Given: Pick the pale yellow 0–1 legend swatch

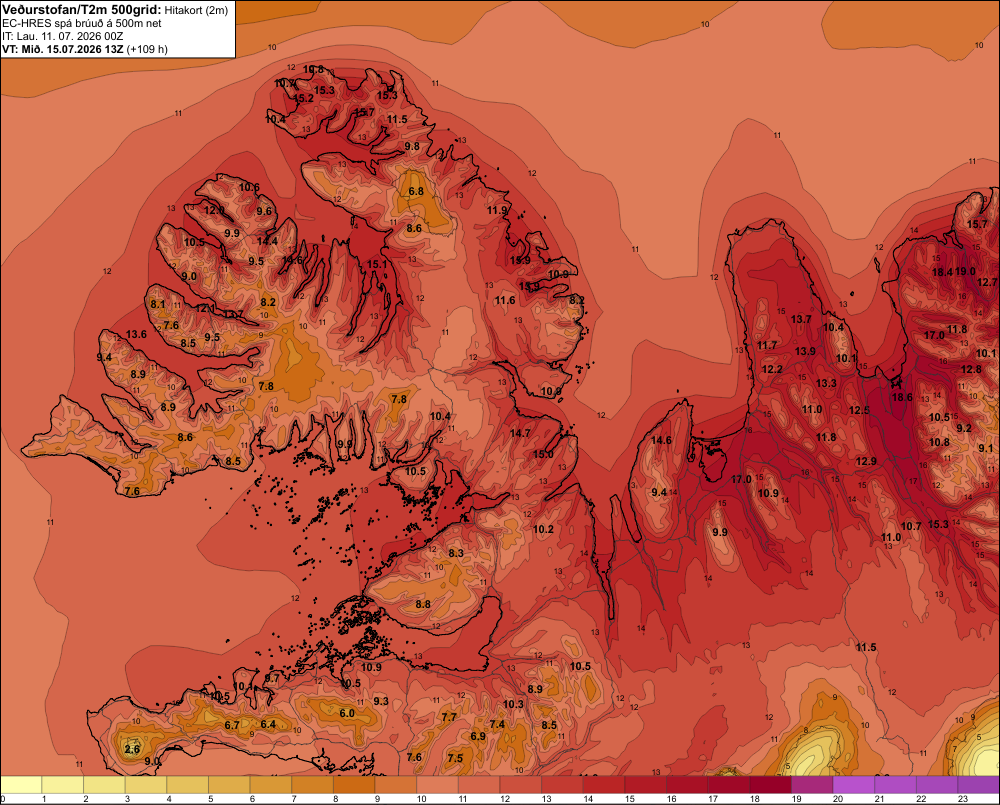Looking at the screenshot, I should 21,785.
